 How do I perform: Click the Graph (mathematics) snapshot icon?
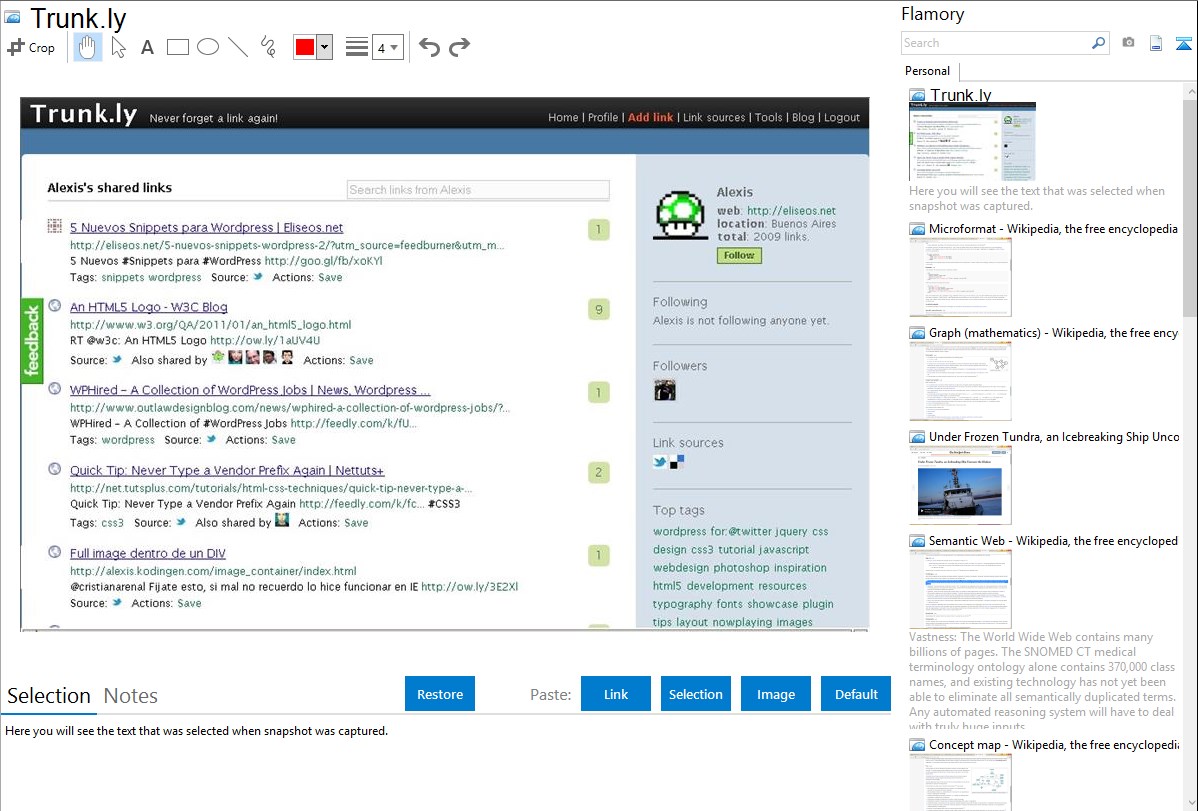917,333
